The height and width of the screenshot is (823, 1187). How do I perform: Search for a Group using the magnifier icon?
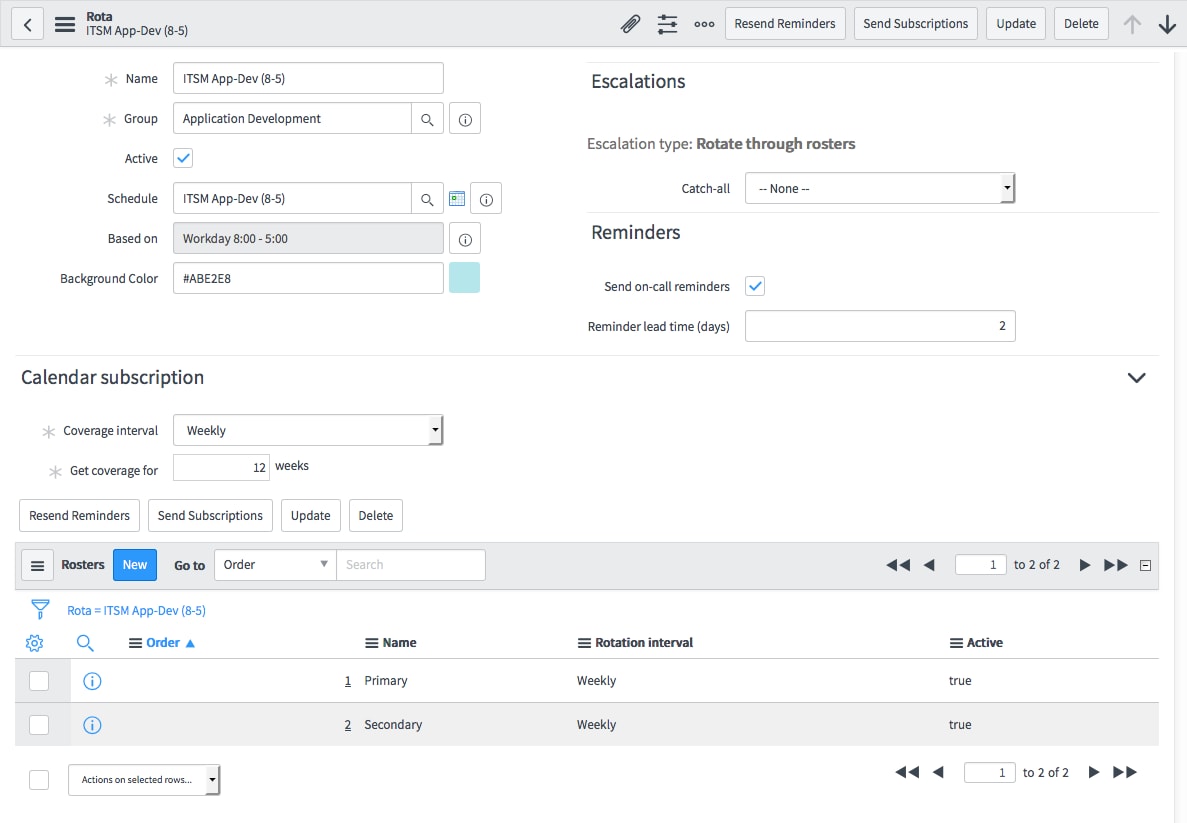pyautogui.click(x=428, y=118)
